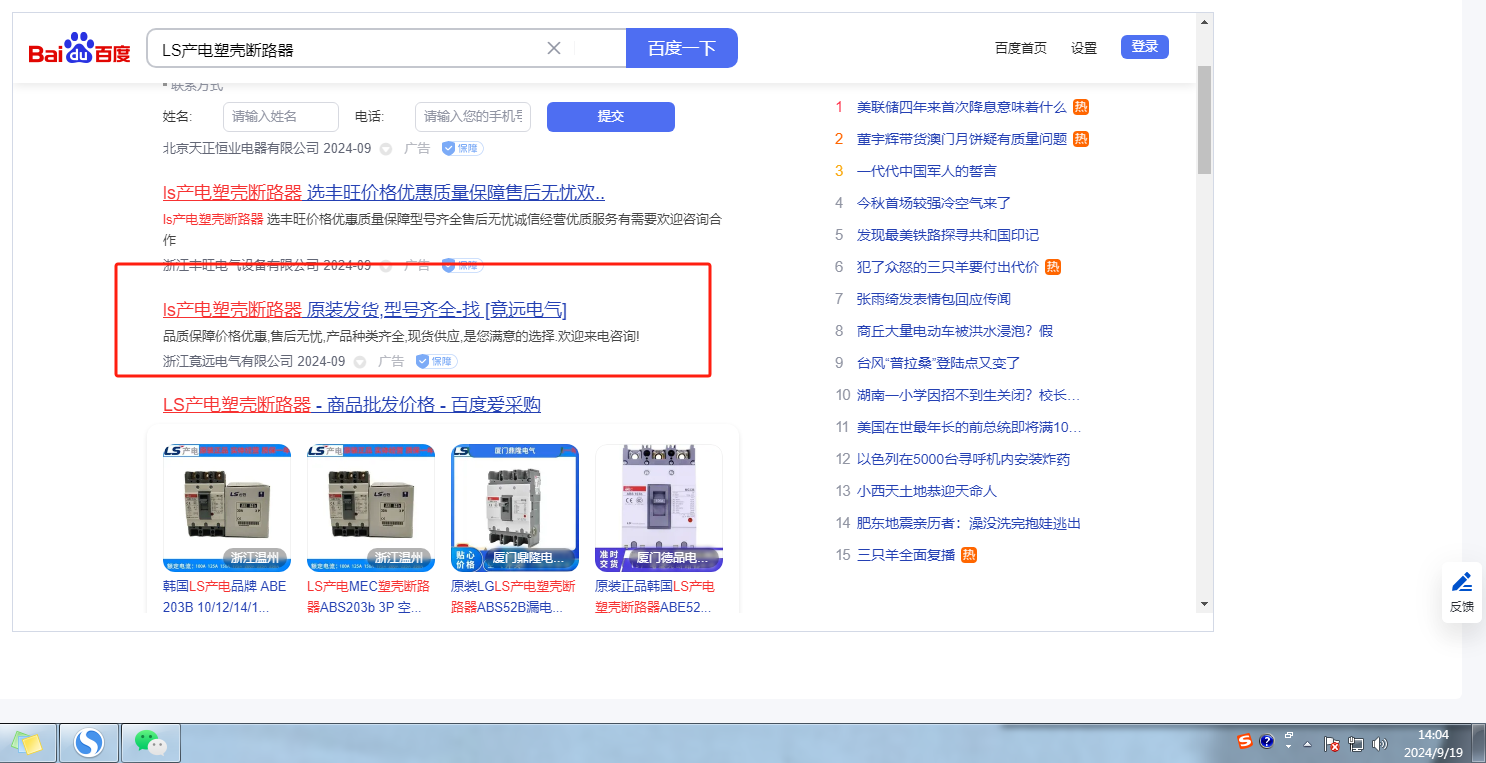Screen dimensions: 1486x763
Task: Click the 登录 login button
Action: tap(1145, 46)
